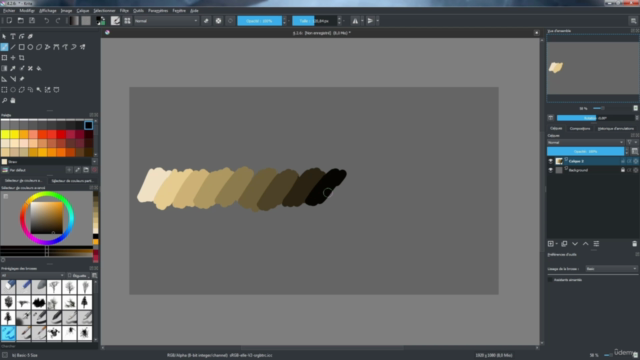This screenshot has height=360, width=640.
Task: Click the Undo arrow icon
Action: 47,21
